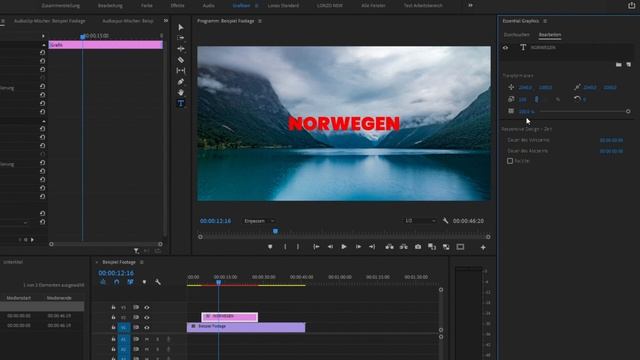Show more workspaces overflow chevrons
Image resolution: width=640 pixels, height=360 pixels.
point(471,5)
